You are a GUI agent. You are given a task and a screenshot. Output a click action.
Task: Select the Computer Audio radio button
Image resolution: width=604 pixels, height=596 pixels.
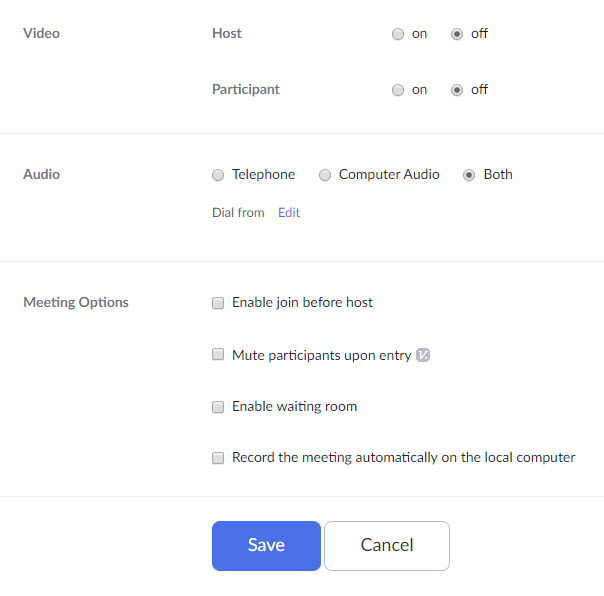click(325, 175)
